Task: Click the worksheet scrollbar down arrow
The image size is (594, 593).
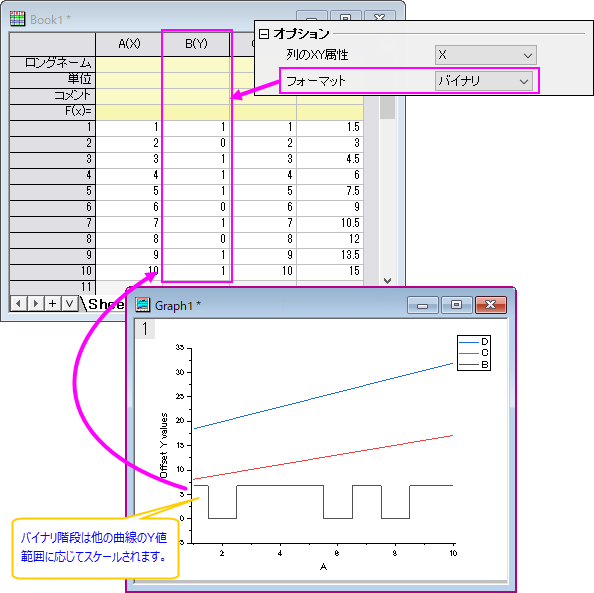Action: 387,280
